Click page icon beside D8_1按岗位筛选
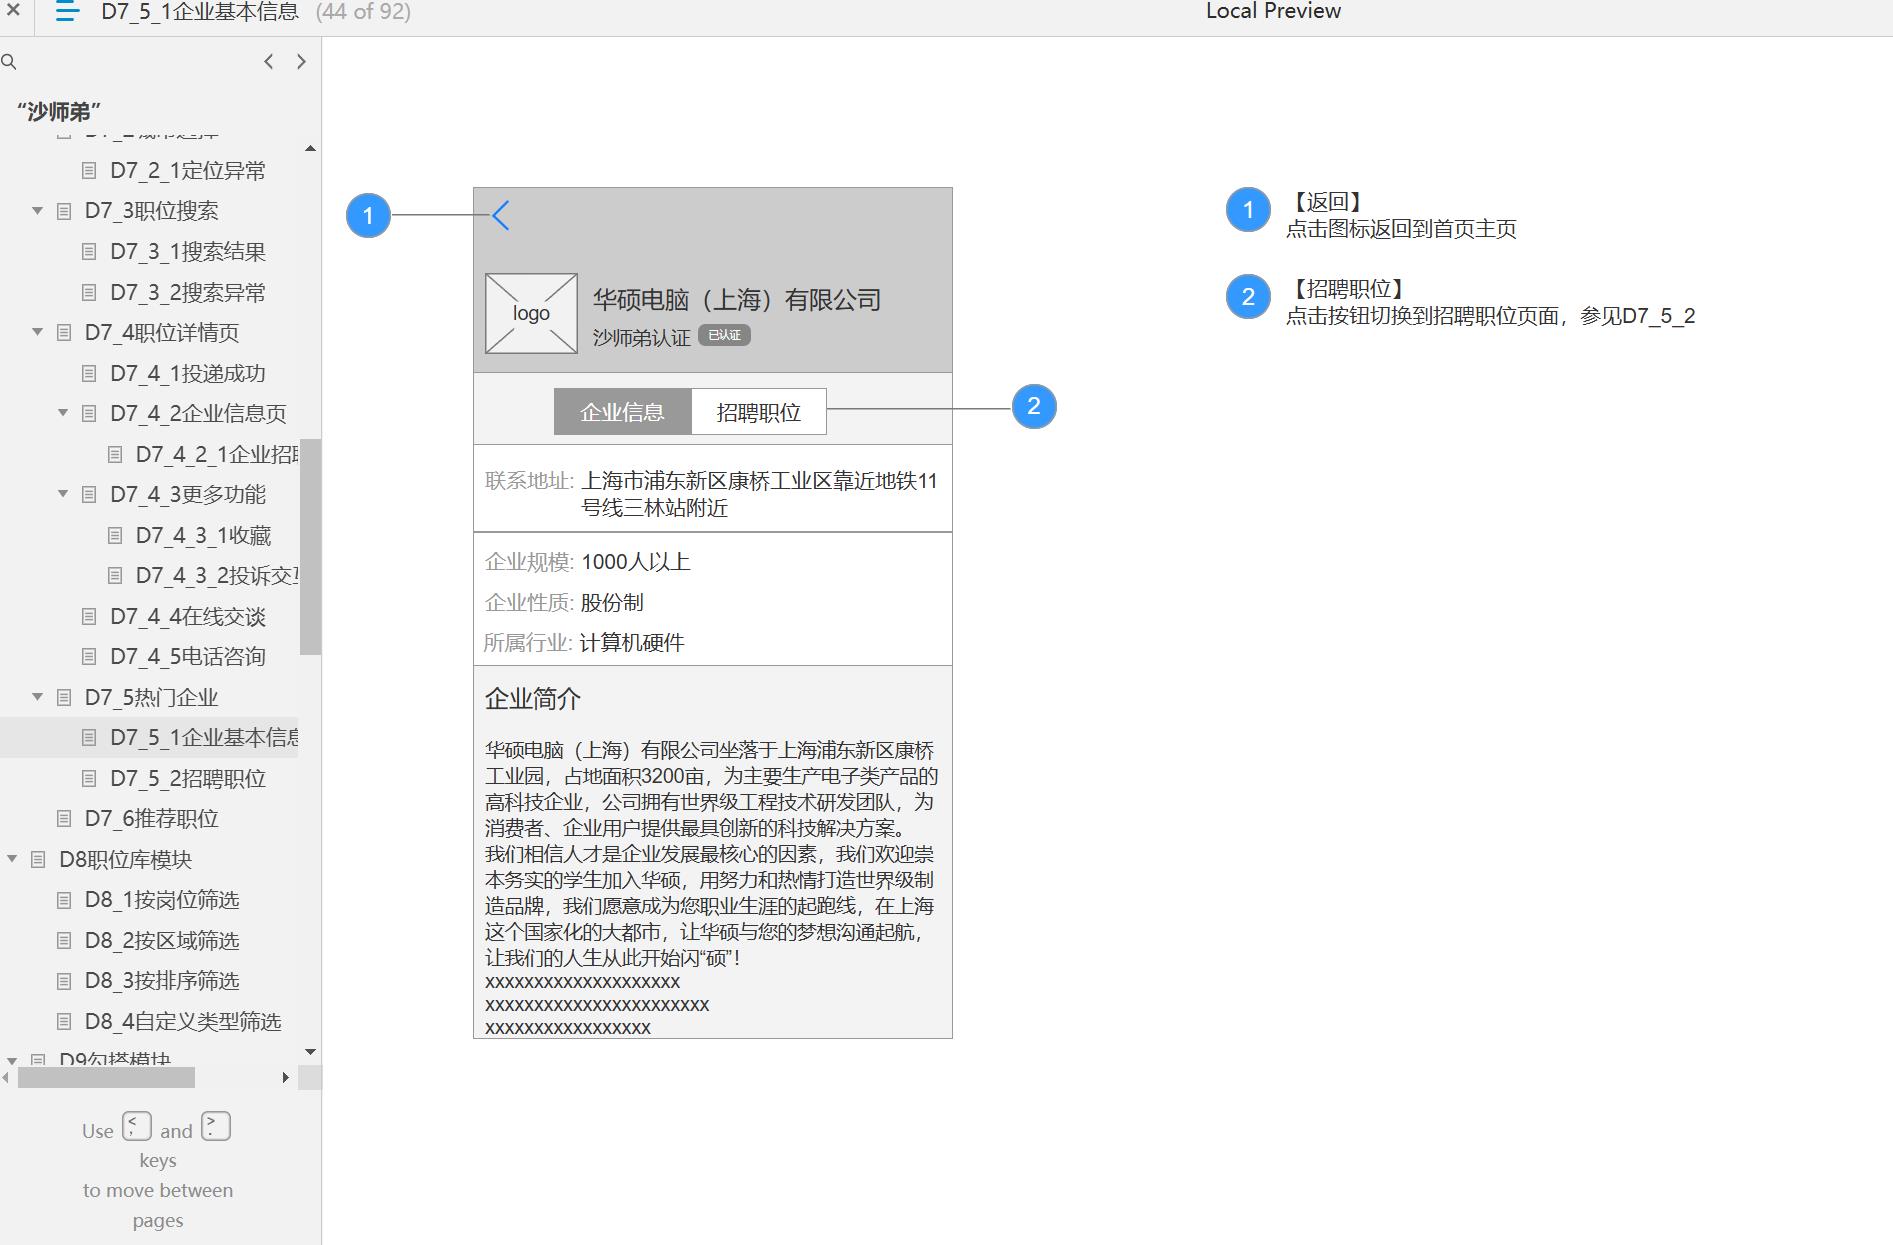1893x1245 pixels. (x=64, y=899)
